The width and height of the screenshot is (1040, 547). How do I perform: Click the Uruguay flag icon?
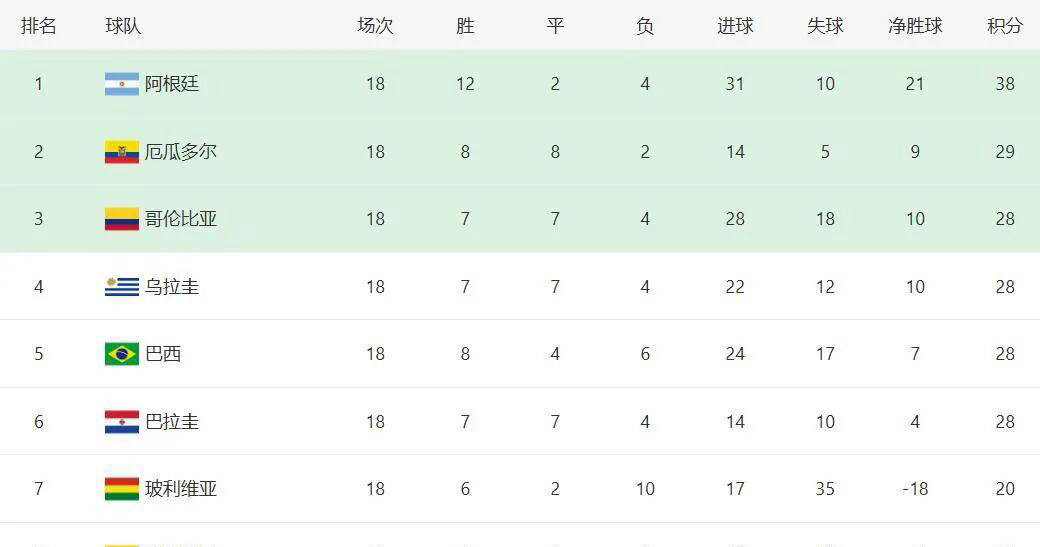(x=121, y=287)
